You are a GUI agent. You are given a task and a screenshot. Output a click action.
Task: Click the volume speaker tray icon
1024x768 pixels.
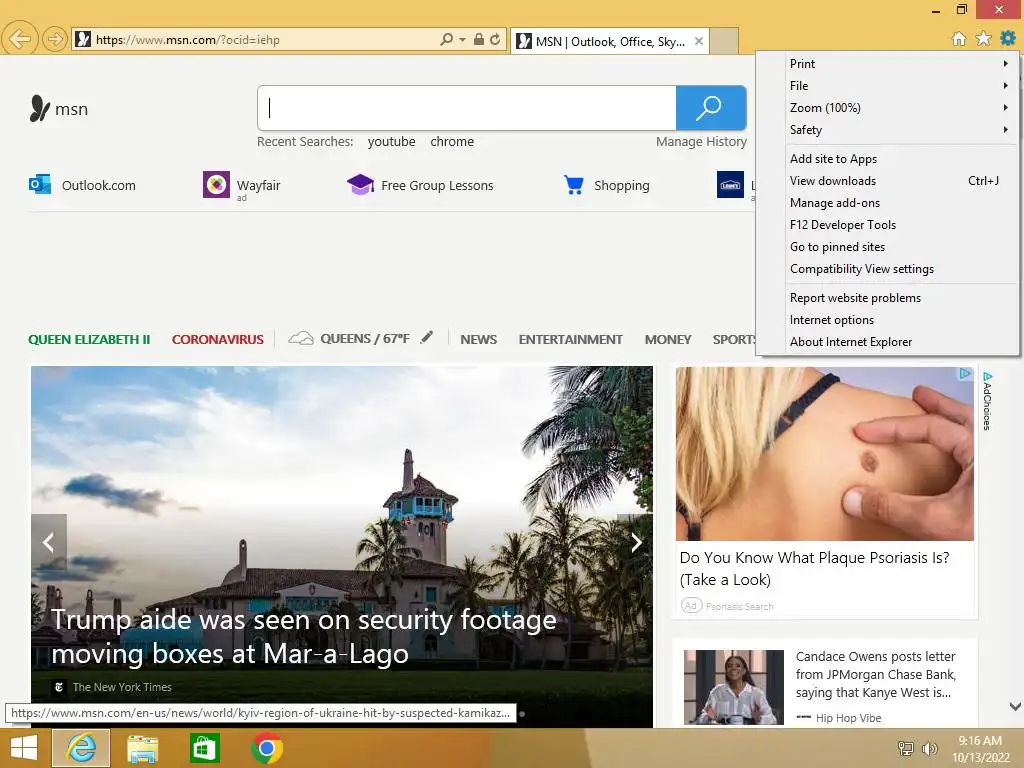pos(929,748)
